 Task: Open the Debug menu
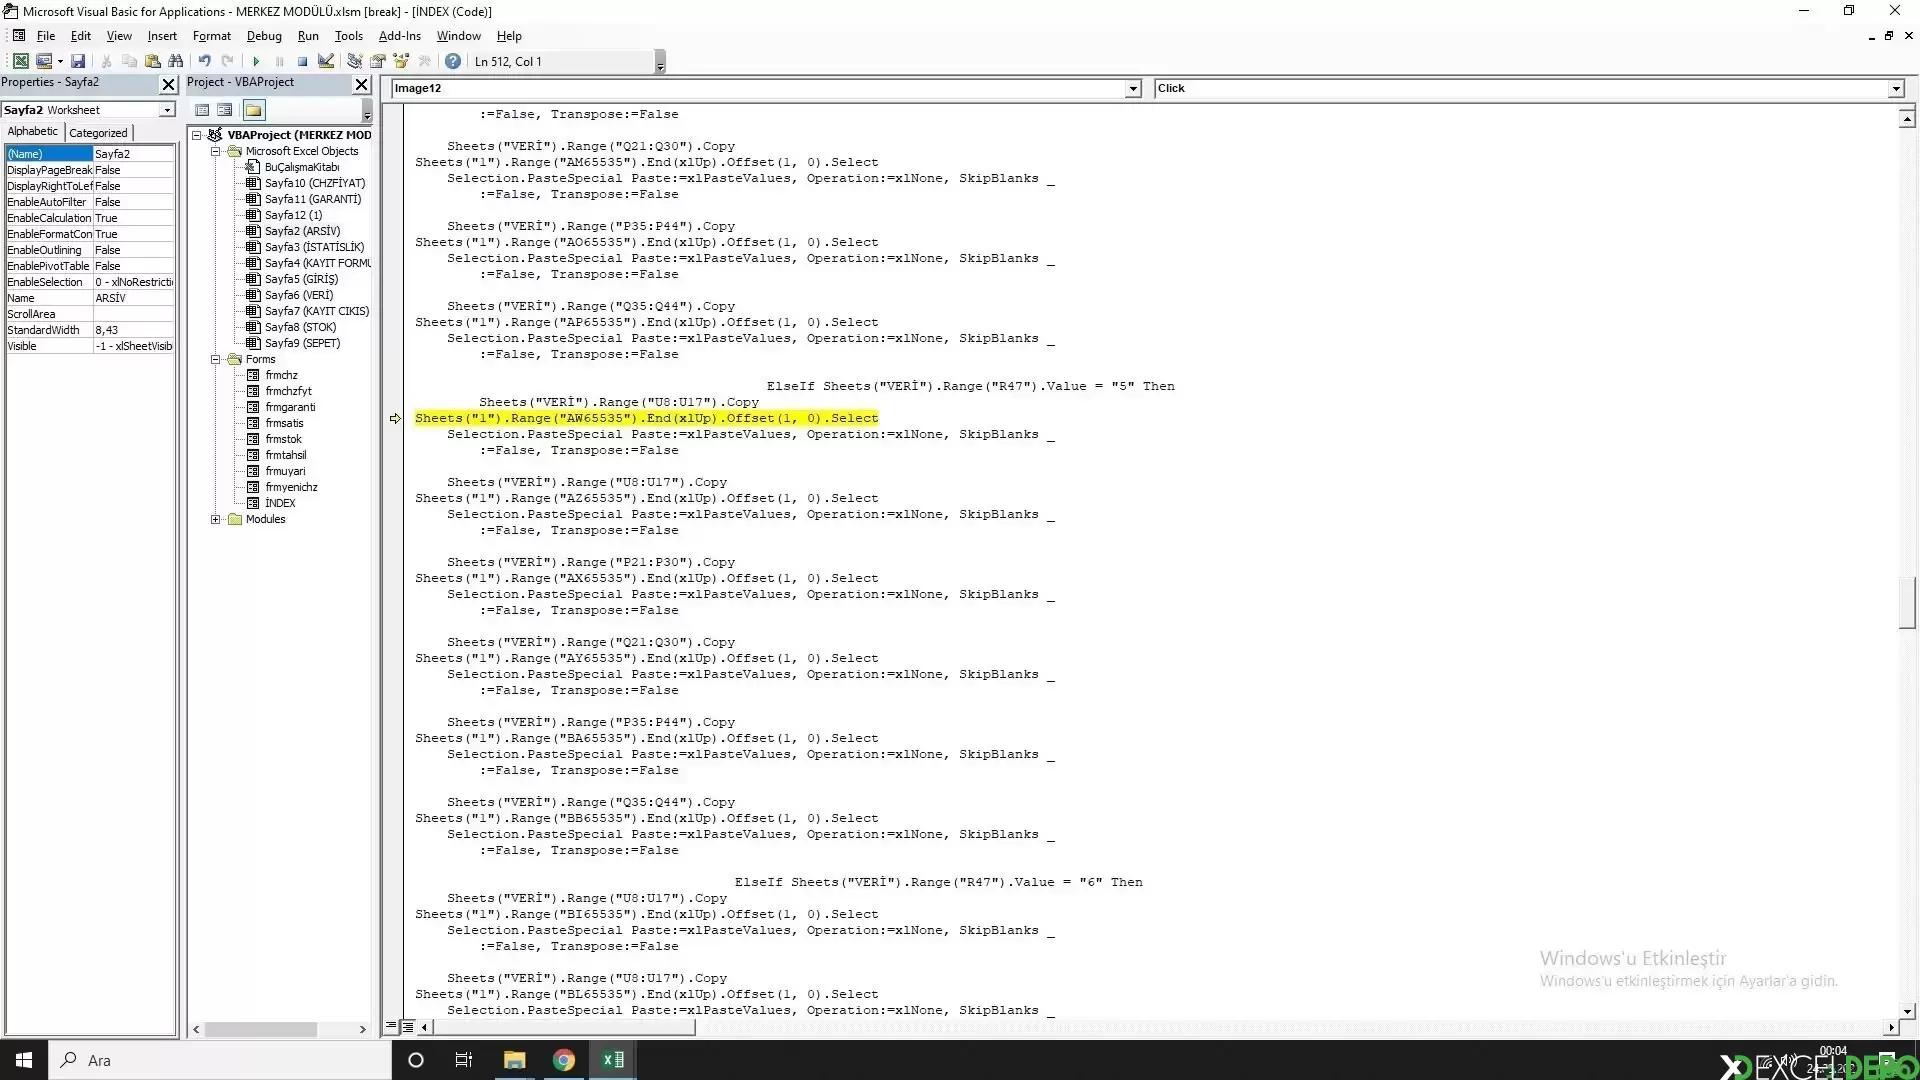pyautogui.click(x=264, y=35)
